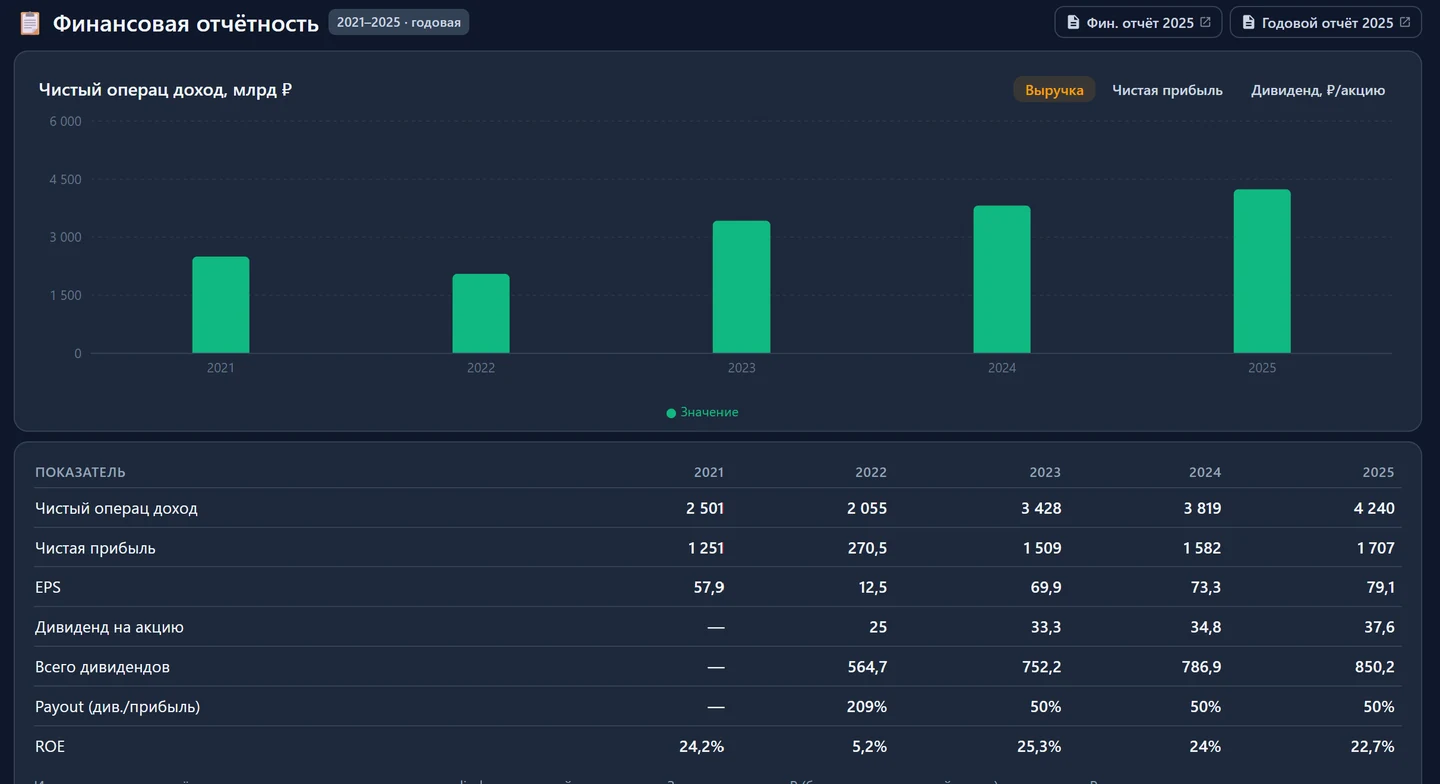Image resolution: width=1440 pixels, height=784 pixels.
Task: Click the y-axis label 4 500
Action: pyautogui.click(x=65, y=180)
